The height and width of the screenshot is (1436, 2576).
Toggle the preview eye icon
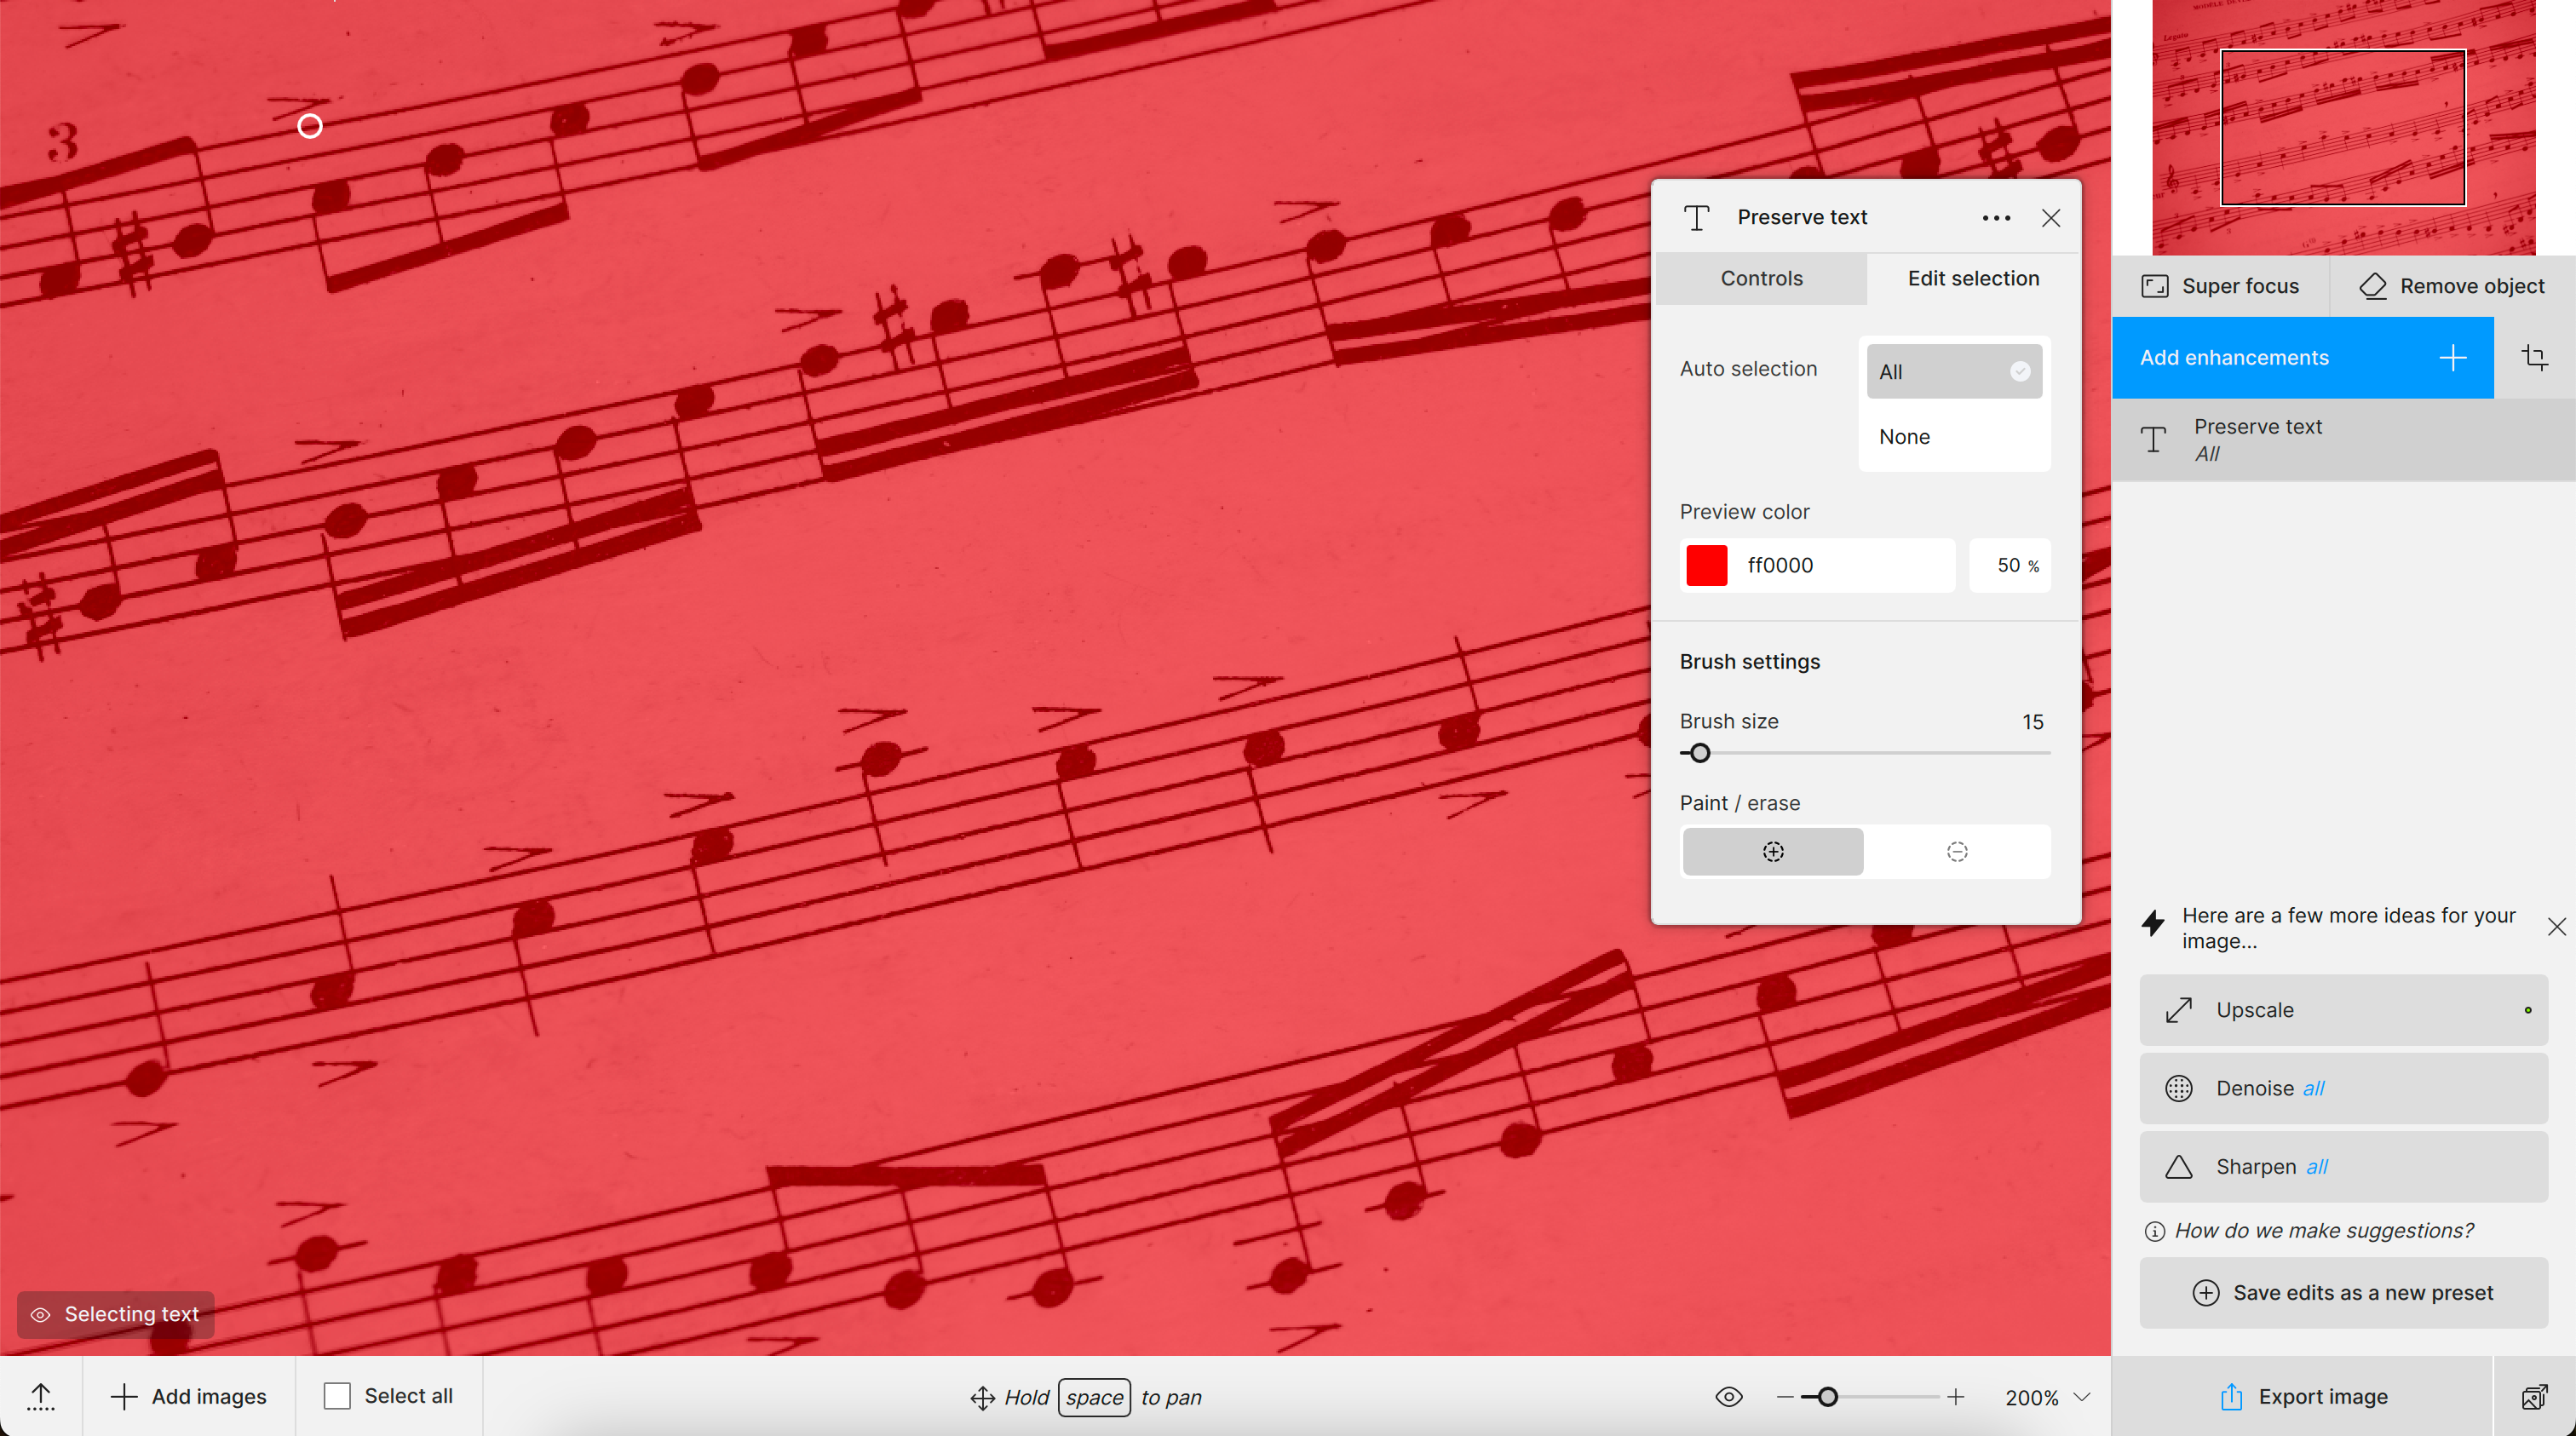1729,1397
